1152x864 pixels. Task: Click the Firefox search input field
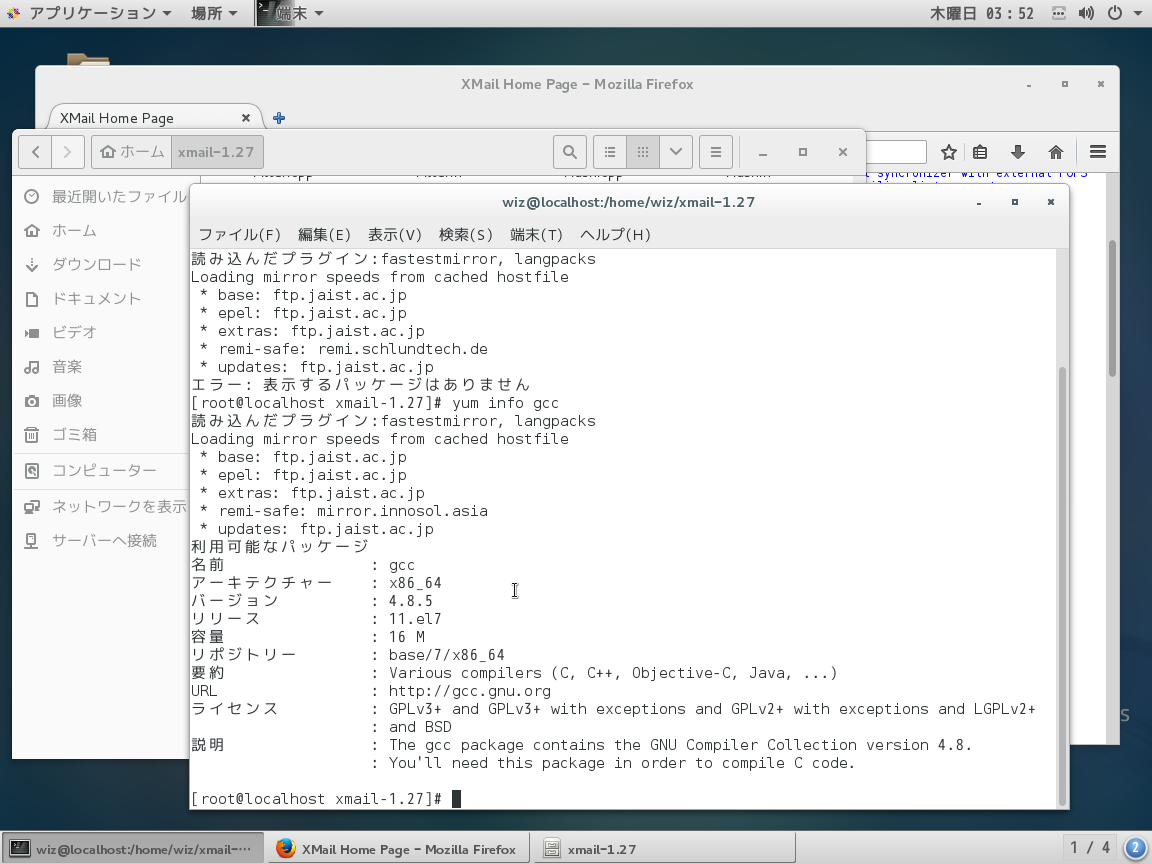[x=896, y=152]
